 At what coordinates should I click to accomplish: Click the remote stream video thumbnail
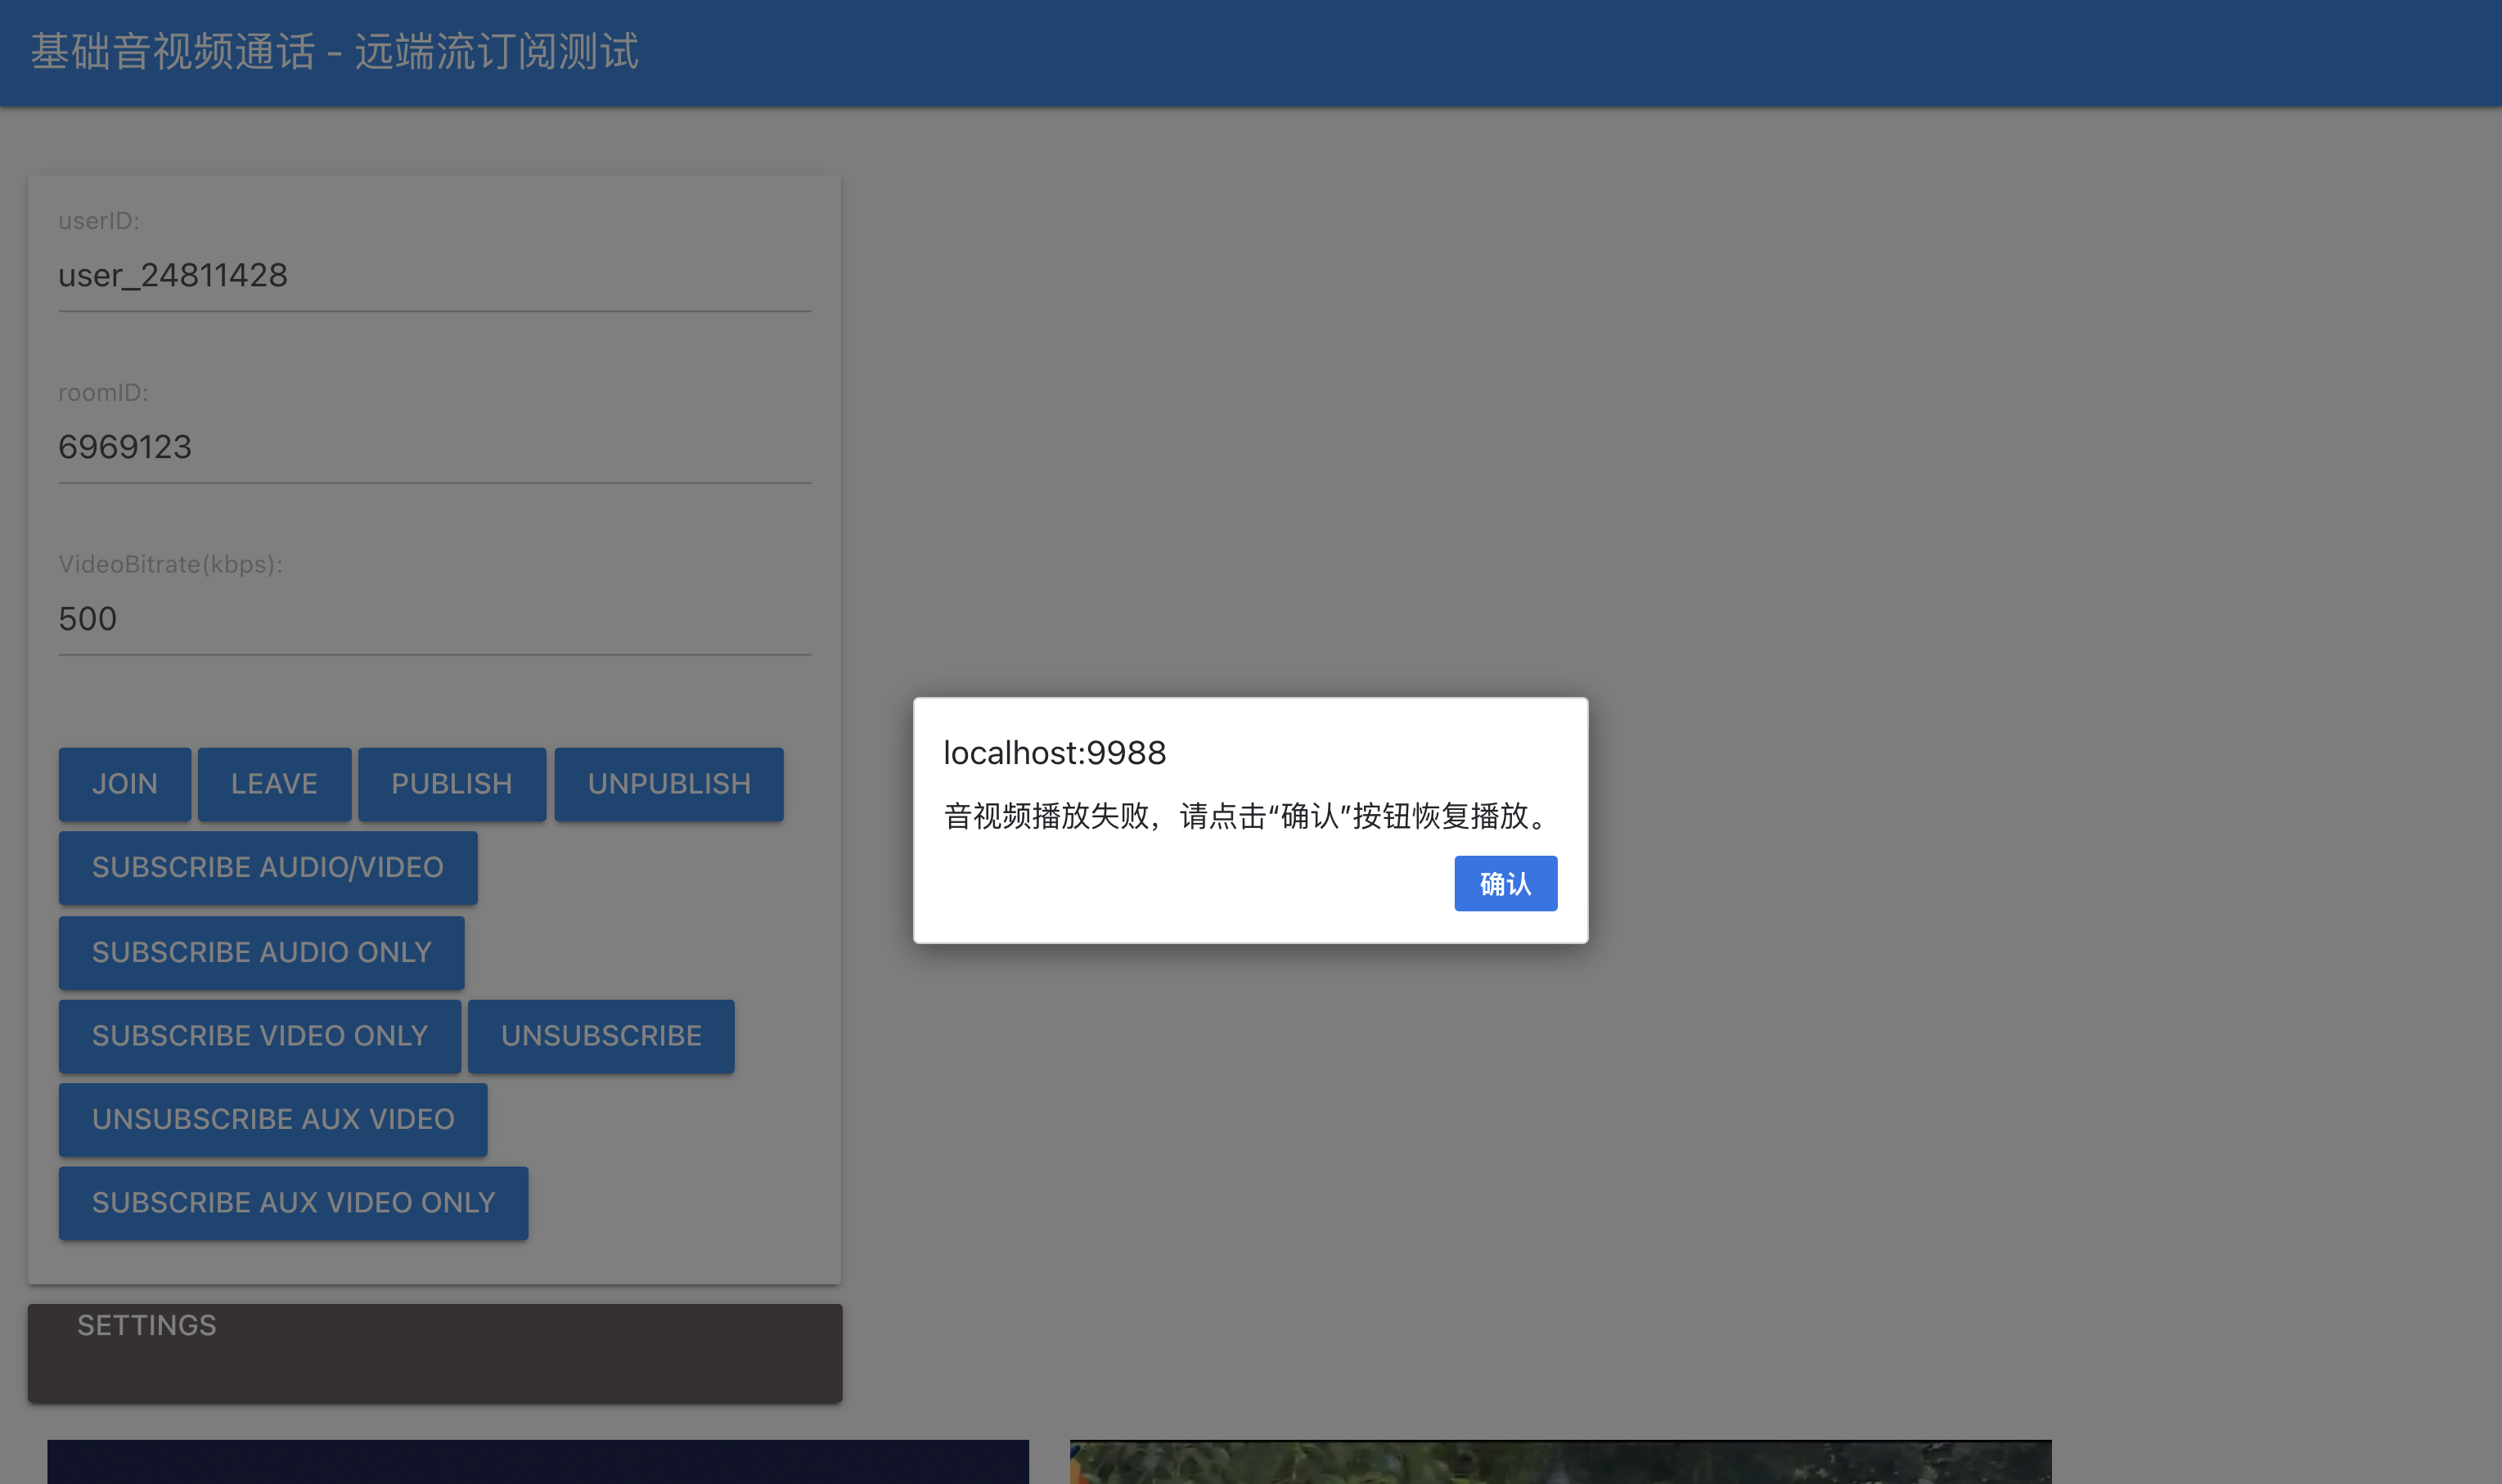pos(1559,1461)
